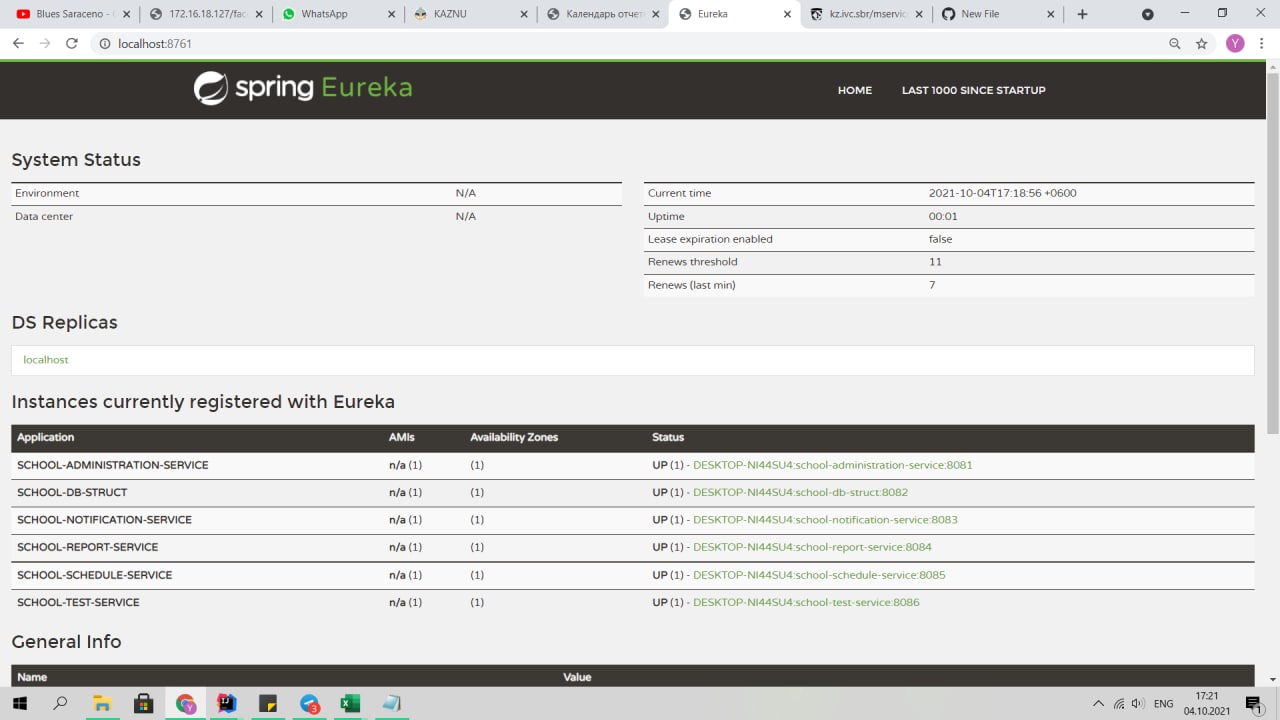The image size is (1280, 720).
Task: Open File Explorer from the taskbar
Action: (102, 704)
